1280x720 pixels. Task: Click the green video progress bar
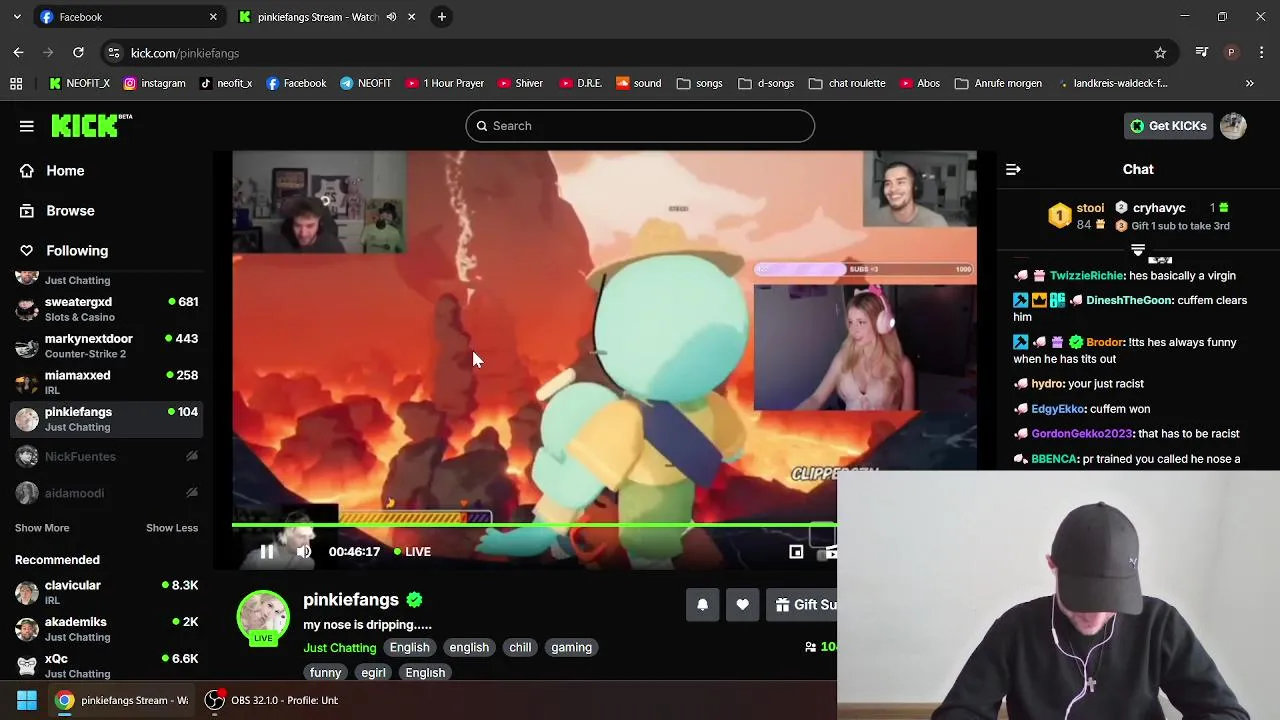(x=534, y=524)
